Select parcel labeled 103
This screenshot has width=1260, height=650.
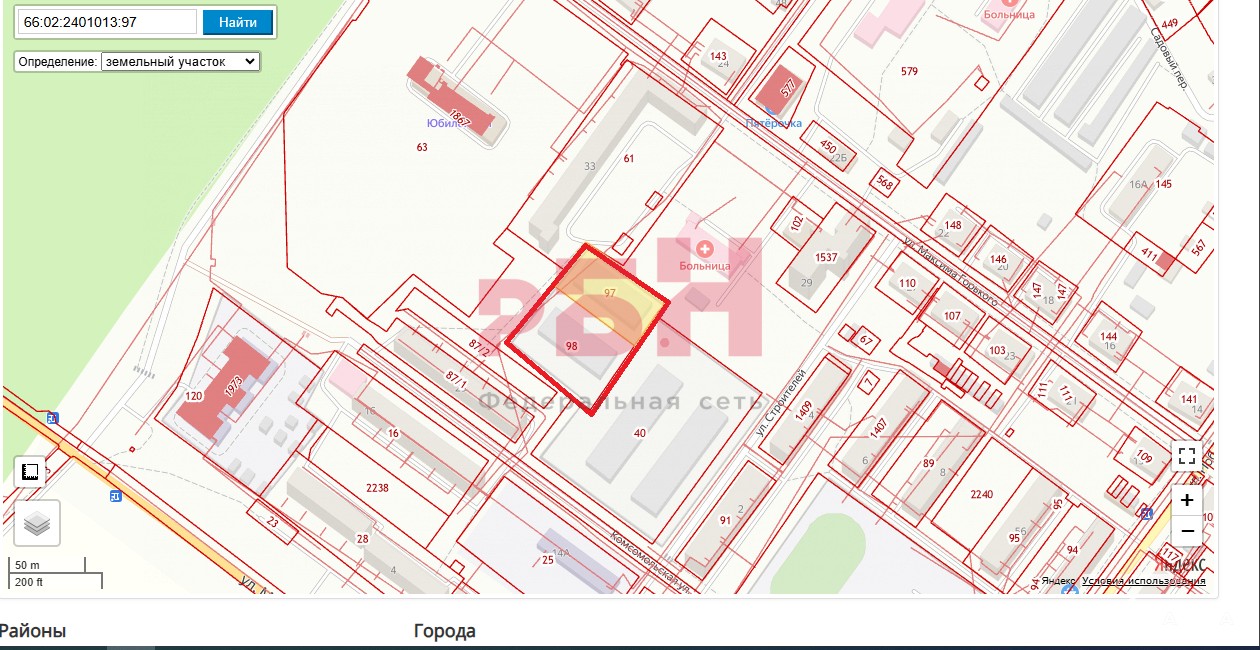tap(996, 350)
